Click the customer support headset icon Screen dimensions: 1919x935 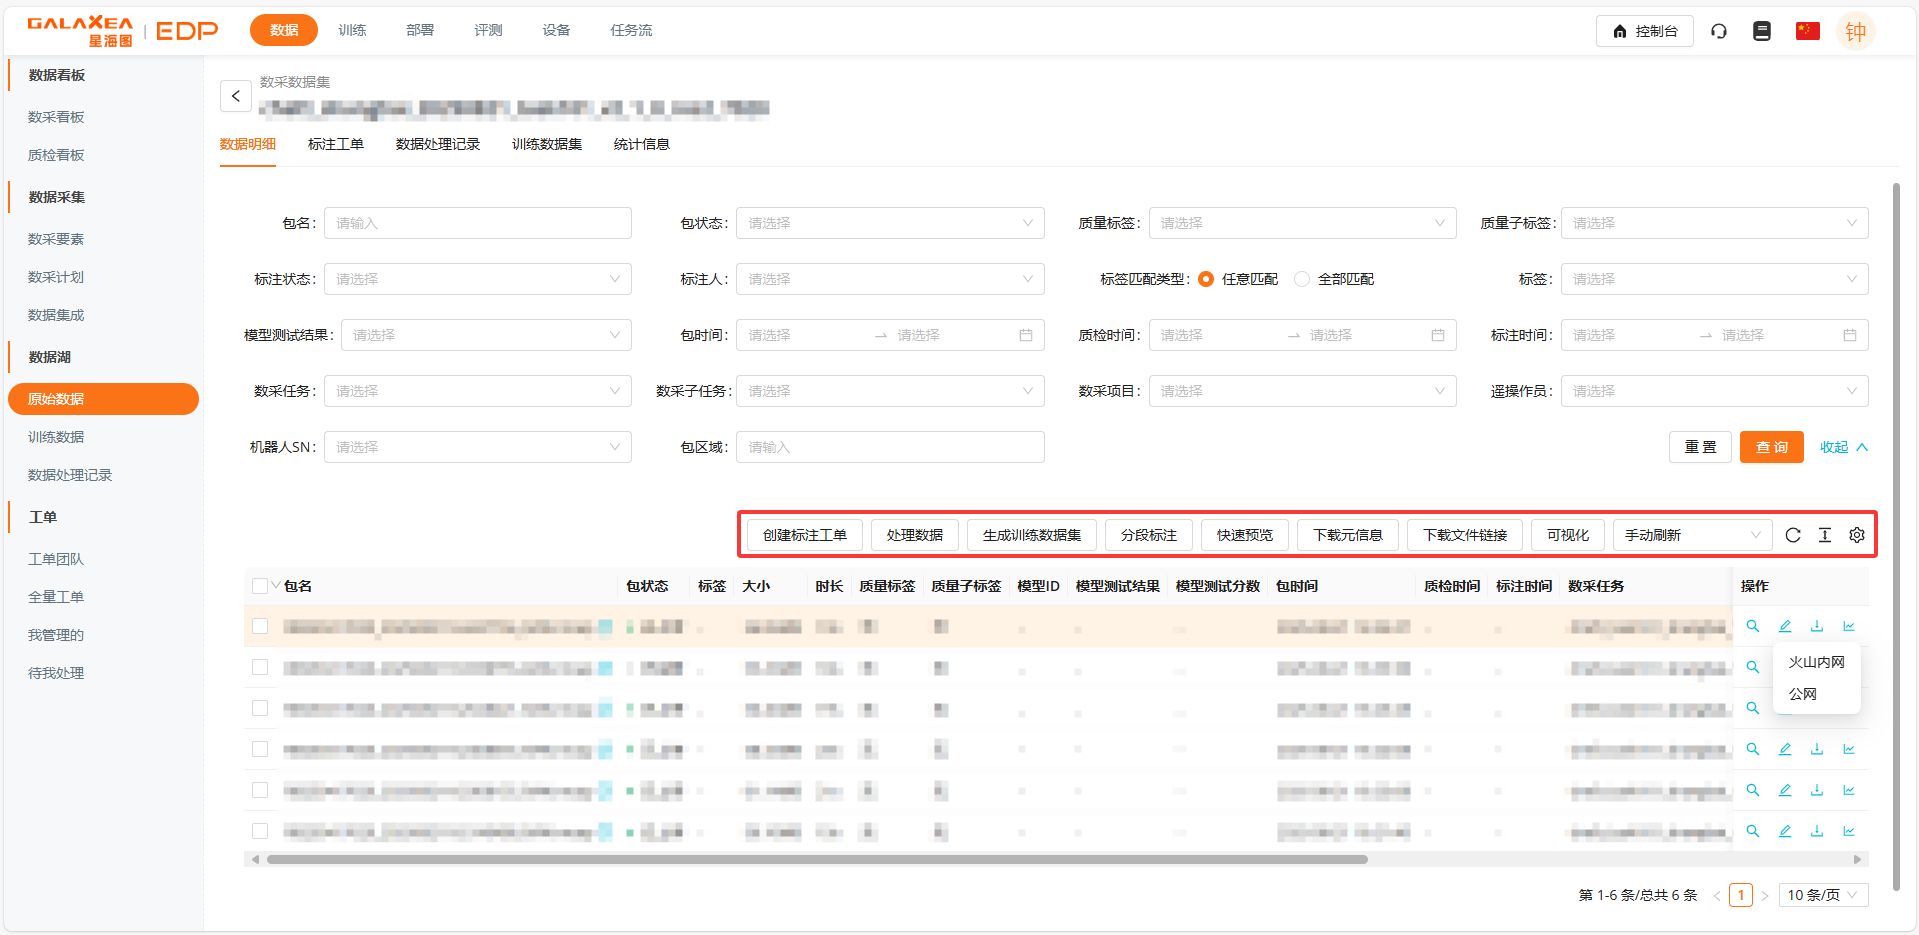click(1719, 31)
